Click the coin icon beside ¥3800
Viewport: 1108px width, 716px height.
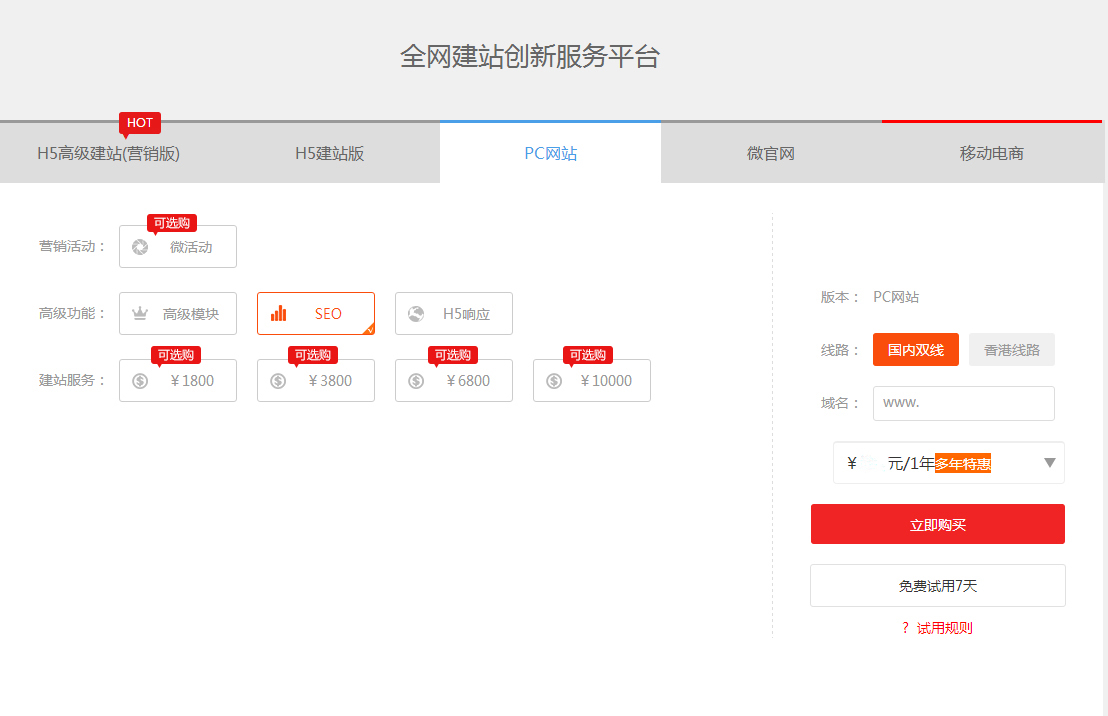coord(278,381)
